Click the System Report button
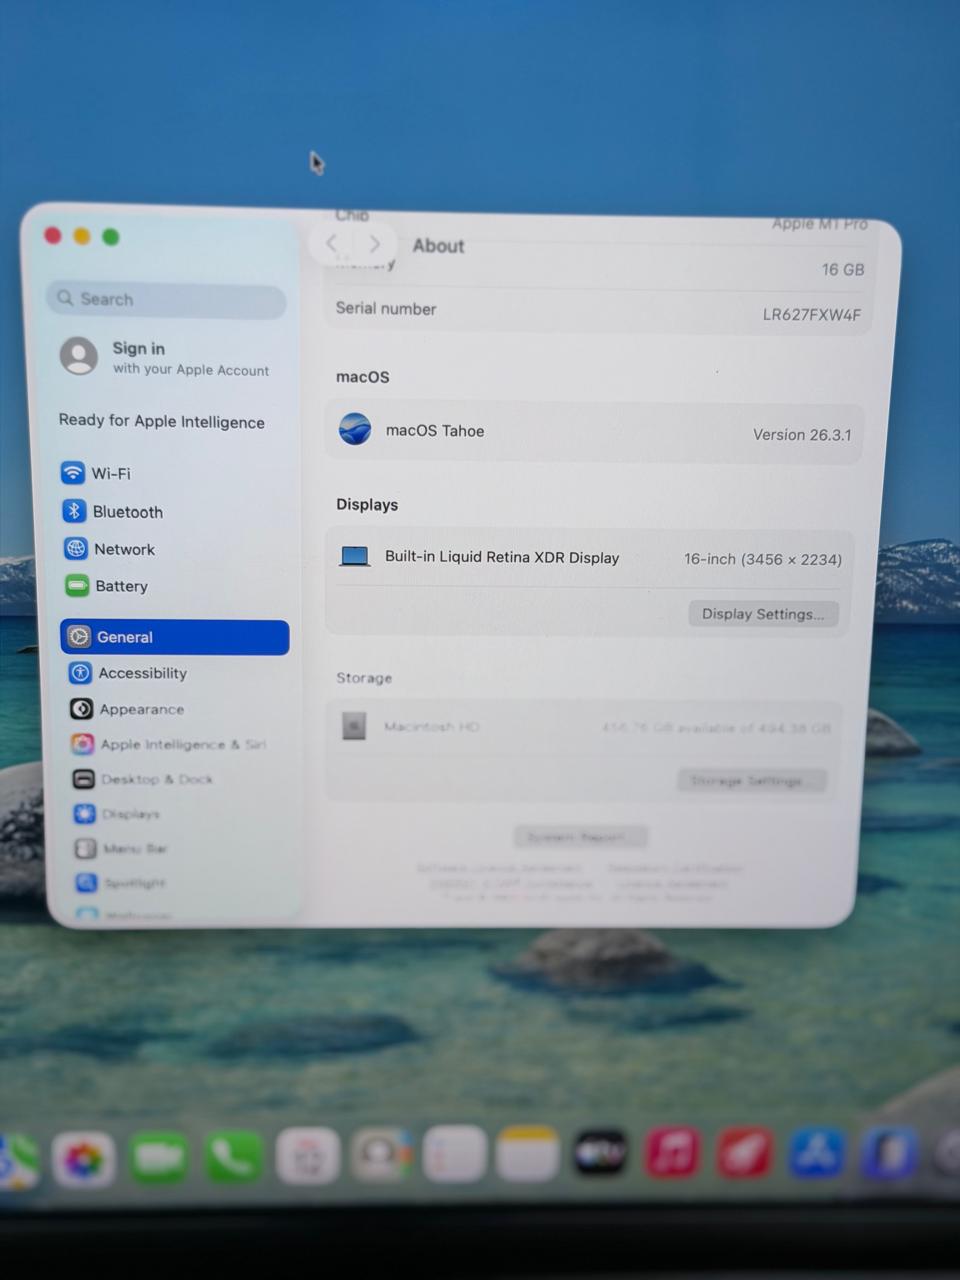This screenshot has height=1280, width=960. [x=580, y=836]
